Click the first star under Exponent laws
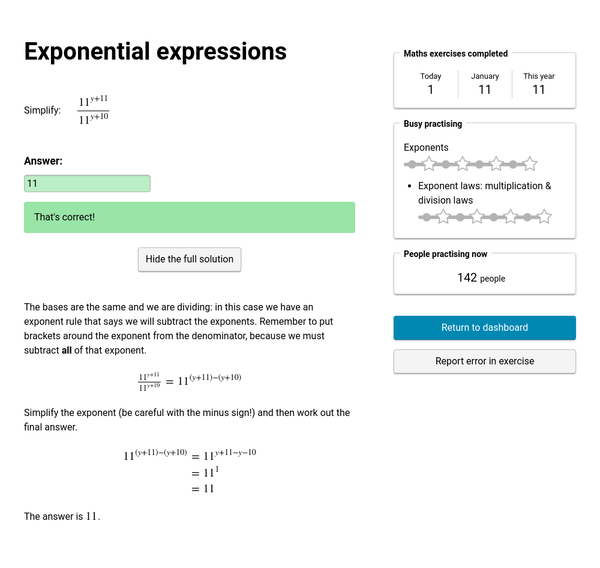This screenshot has width=600, height=568. (x=443, y=216)
